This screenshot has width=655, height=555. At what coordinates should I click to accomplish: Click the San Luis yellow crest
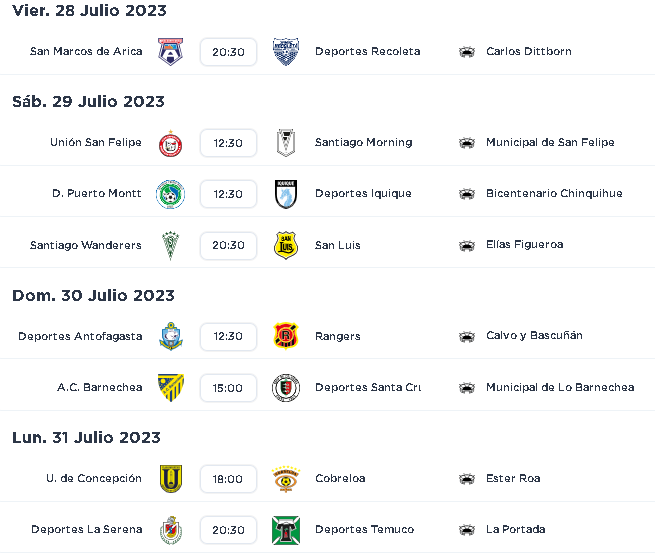coord(286,246)
